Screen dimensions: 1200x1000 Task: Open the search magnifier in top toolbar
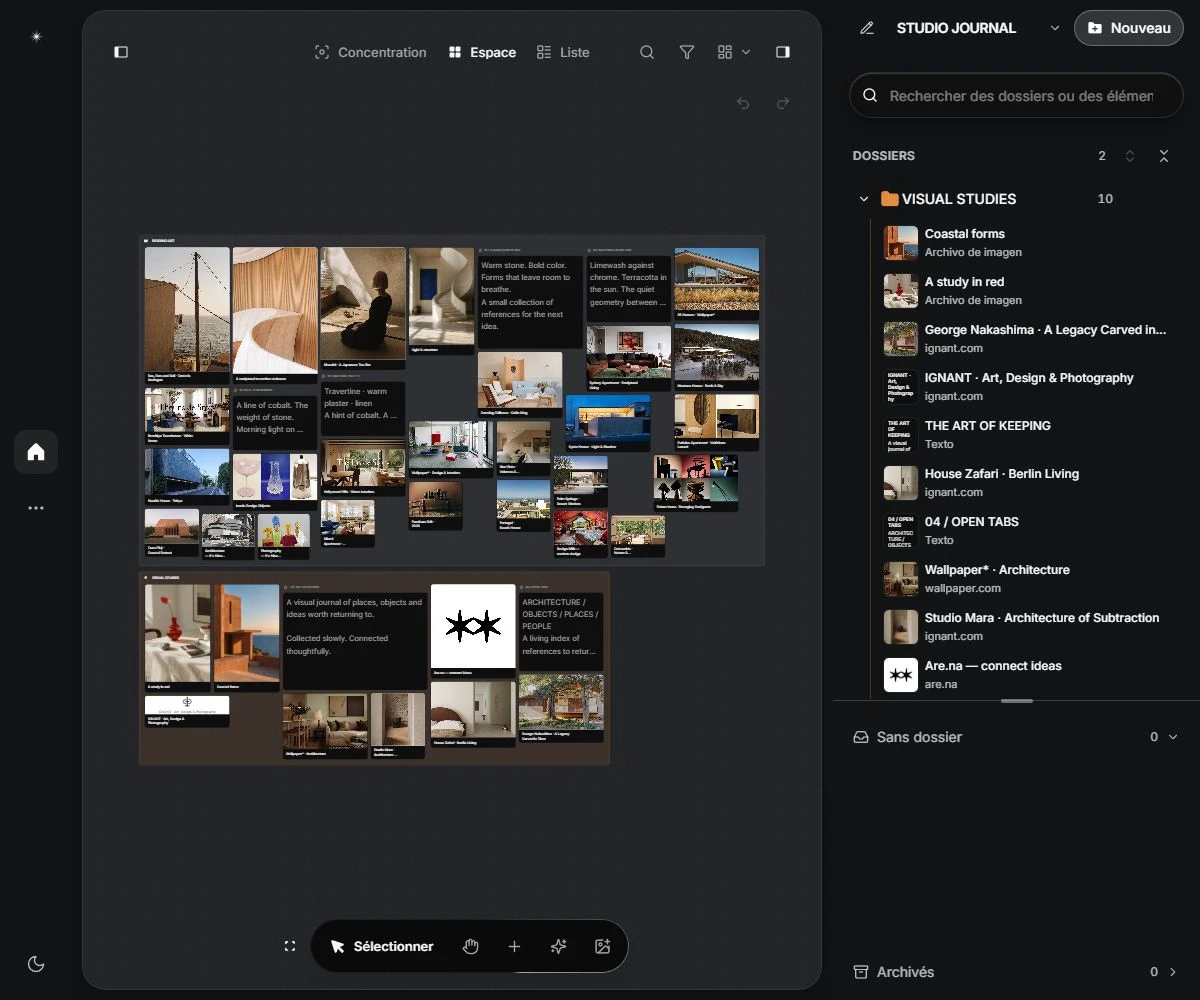[647, 52]
